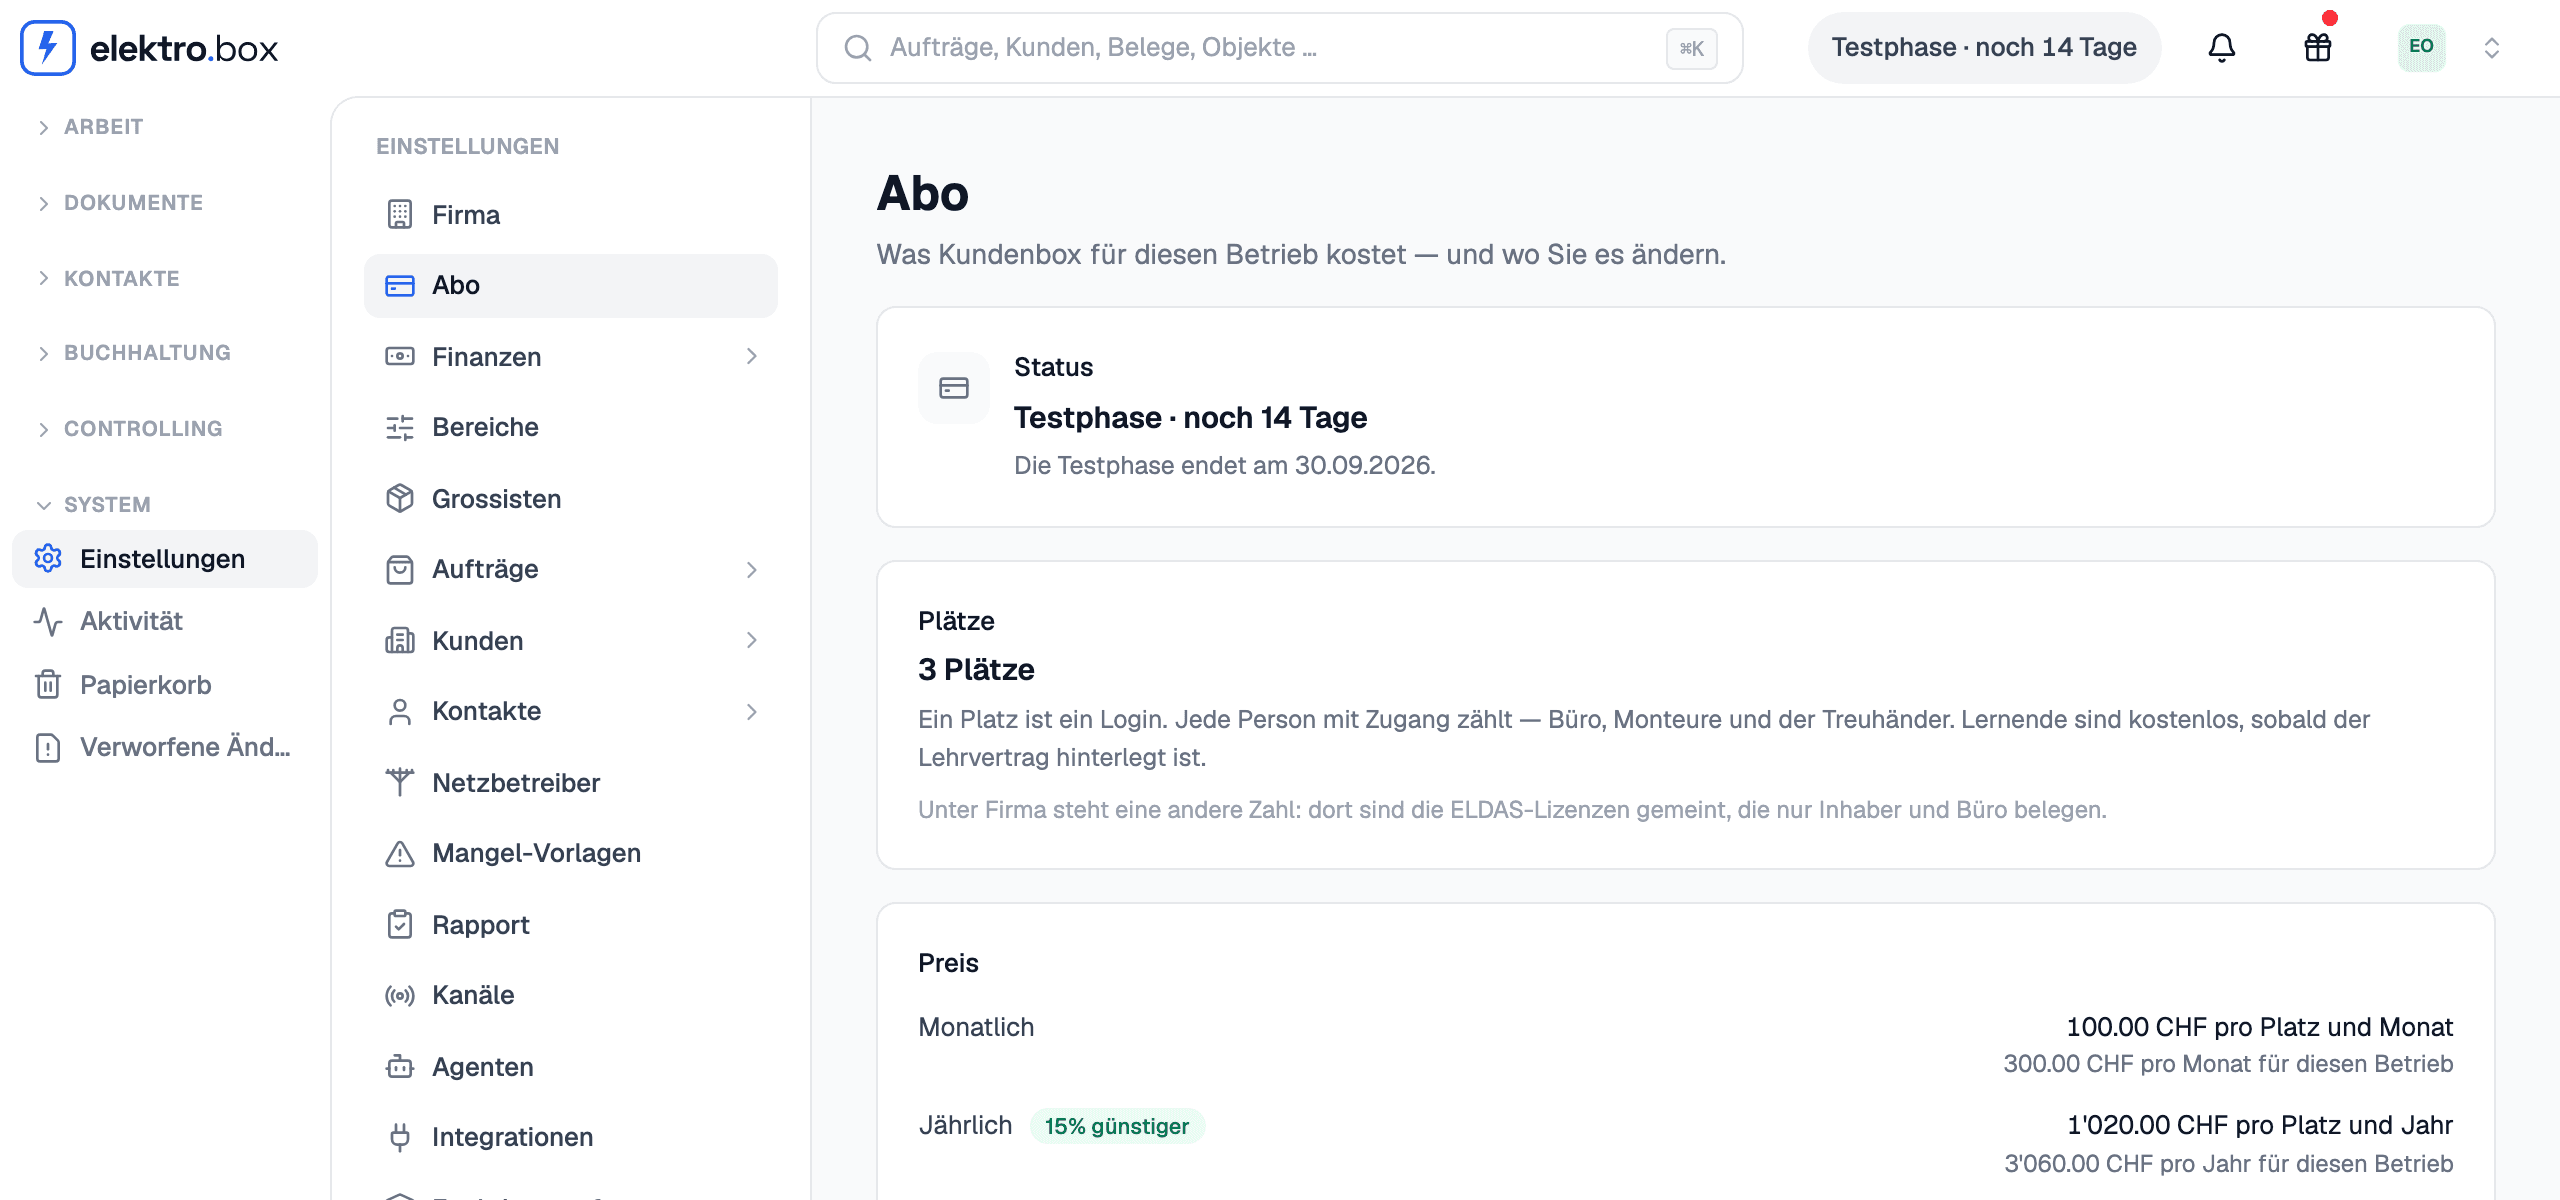Image resolution: width=2560 pixels, height=1200 pixels.
Task: Open Netzbetreiber settings with pylon icon
Action: pyautogui.click(x=570, y=782)
